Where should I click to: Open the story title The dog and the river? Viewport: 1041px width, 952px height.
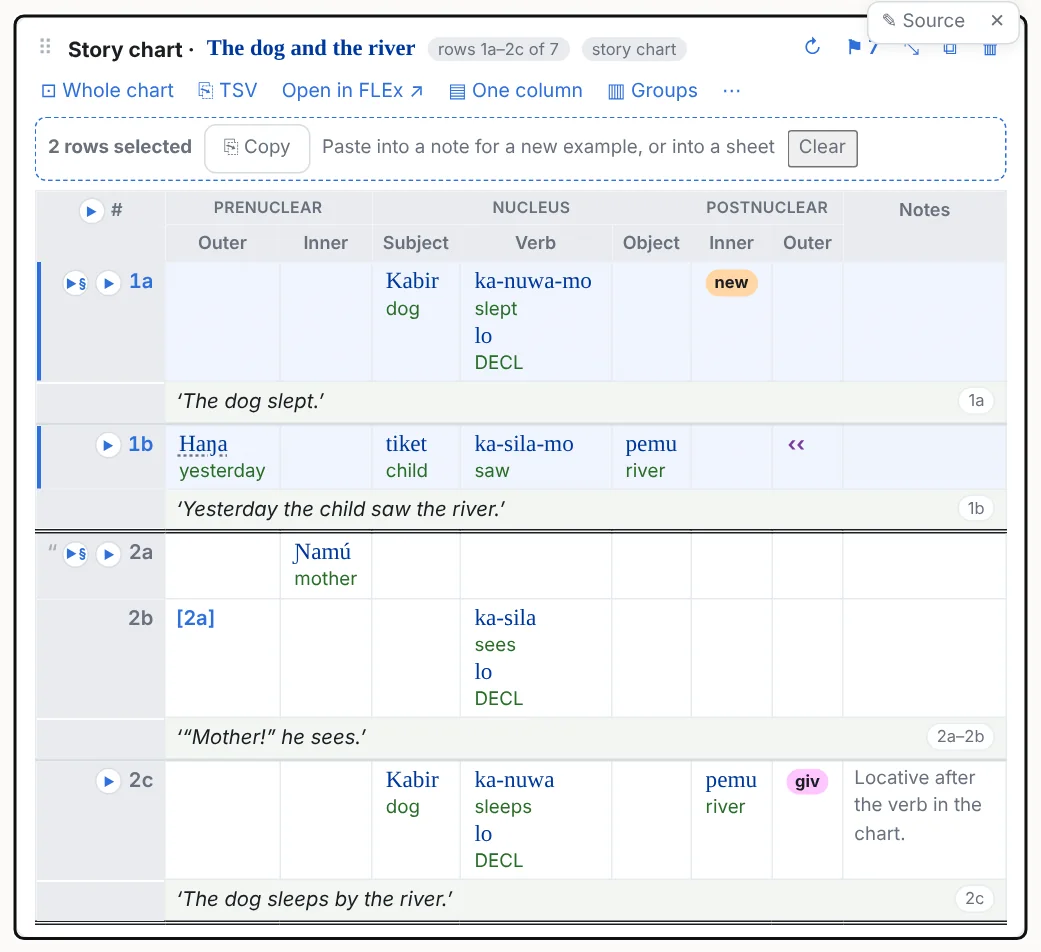tap(311, 48)
